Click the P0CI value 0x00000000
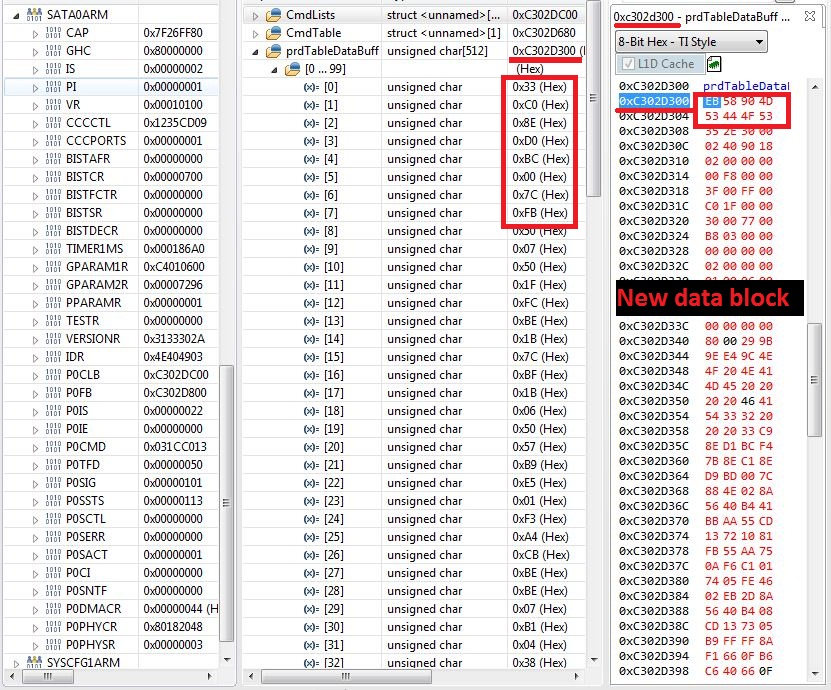Screen dimensions: 831x690 pyautogui.click(x=173, y=573)
